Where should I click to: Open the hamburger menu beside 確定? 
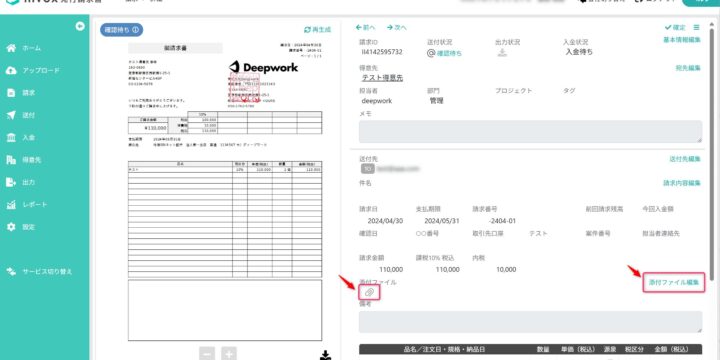(x=697, y=28)
